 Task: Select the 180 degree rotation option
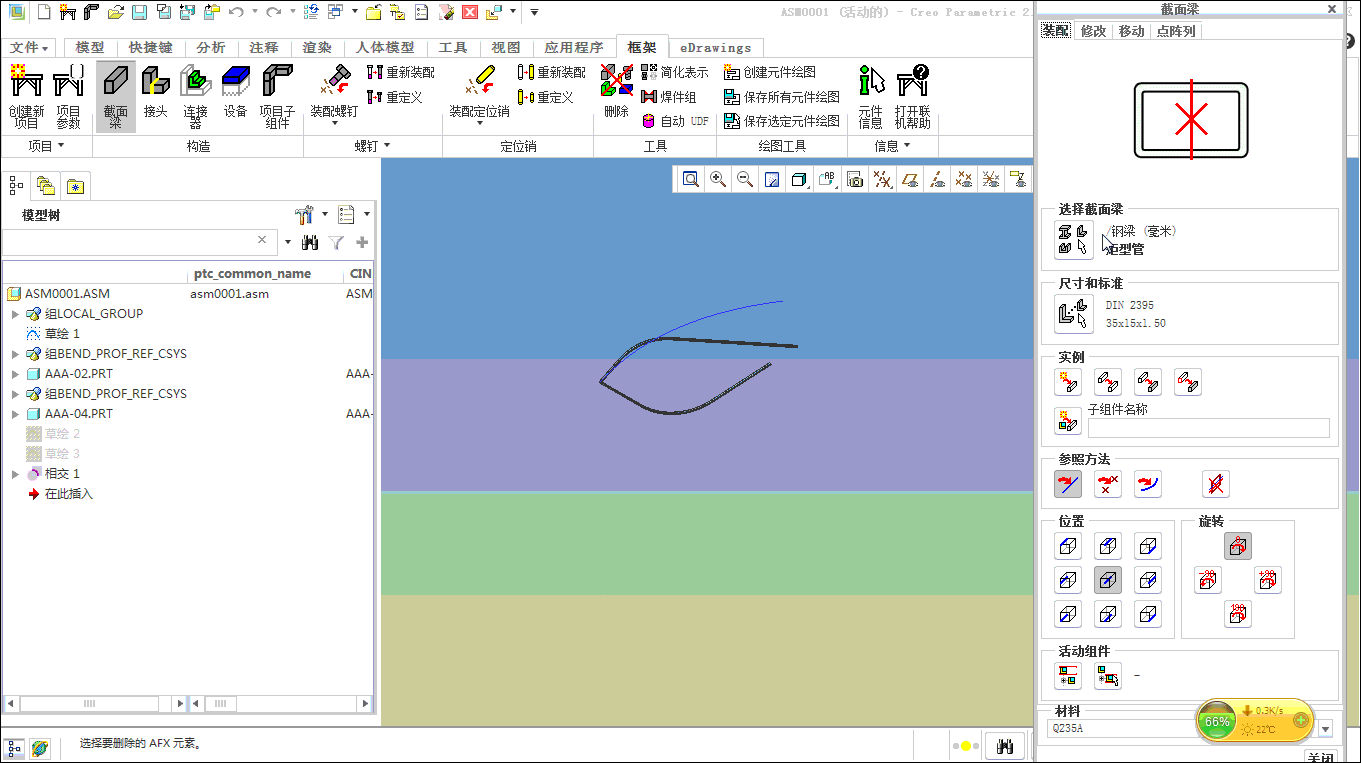click(x=1238, y=614)
